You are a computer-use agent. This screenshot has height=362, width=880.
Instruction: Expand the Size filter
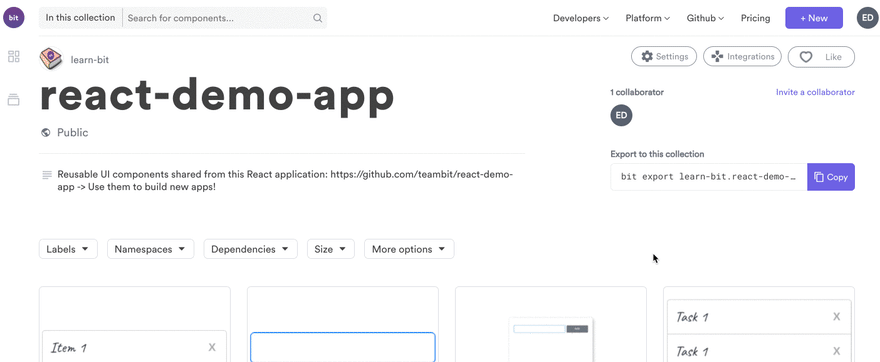click(331, 249)
